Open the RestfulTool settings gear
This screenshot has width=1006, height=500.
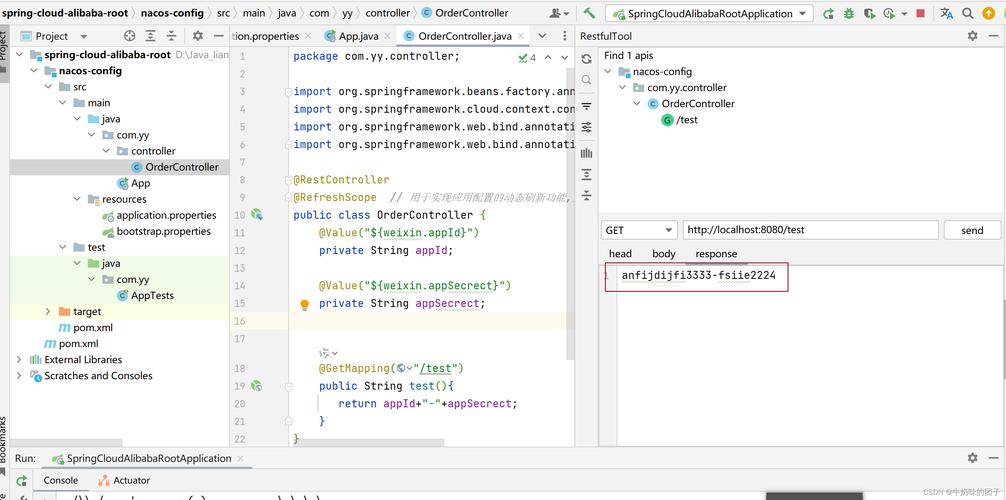tap(973, 36)
